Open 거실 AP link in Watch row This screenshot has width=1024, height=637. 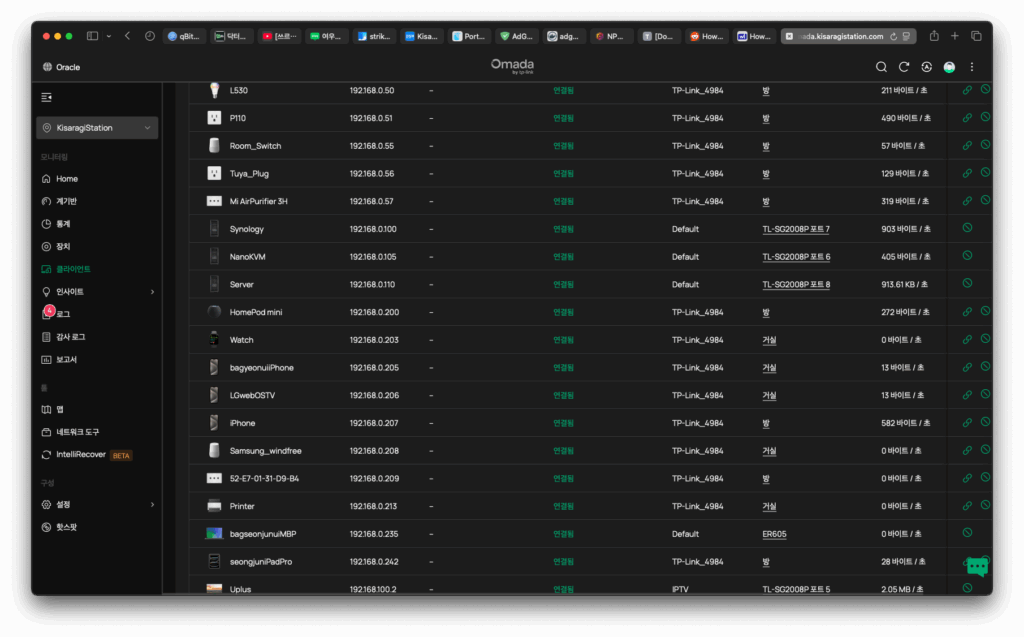[769, 340]
